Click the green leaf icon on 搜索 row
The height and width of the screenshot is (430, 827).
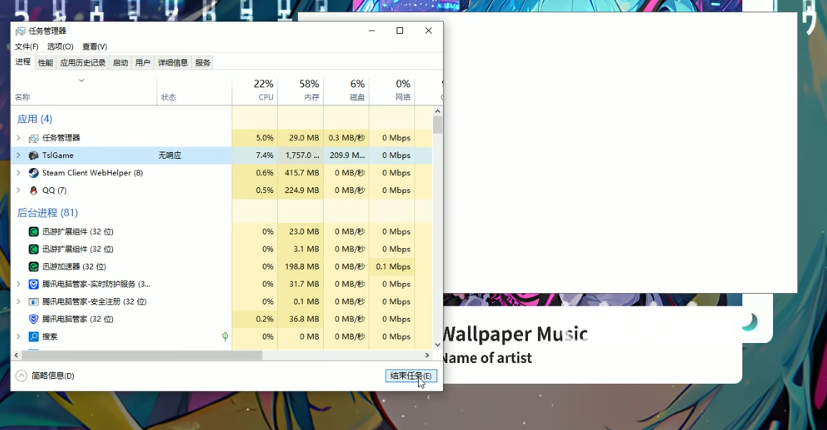[225, 337]
